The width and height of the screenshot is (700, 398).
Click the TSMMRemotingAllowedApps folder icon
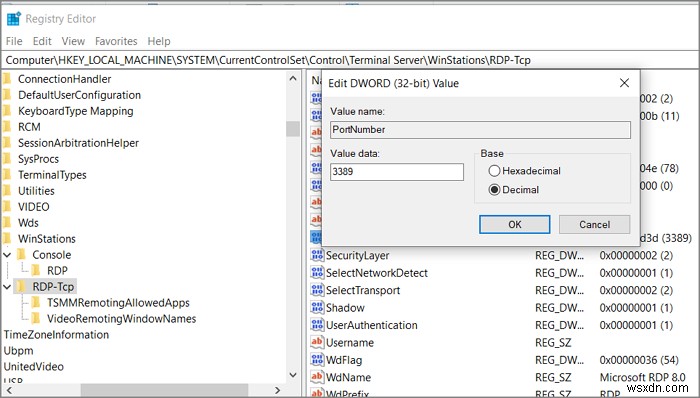(36, 303)
